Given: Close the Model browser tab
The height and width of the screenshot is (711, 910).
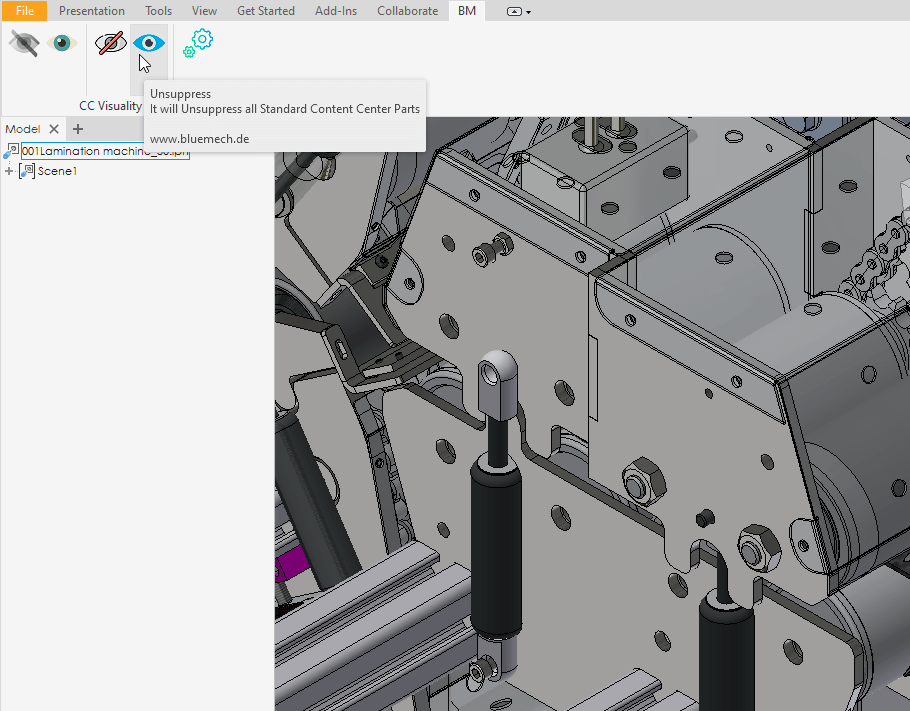Looking at the screenshot, I should coord(54,129).
